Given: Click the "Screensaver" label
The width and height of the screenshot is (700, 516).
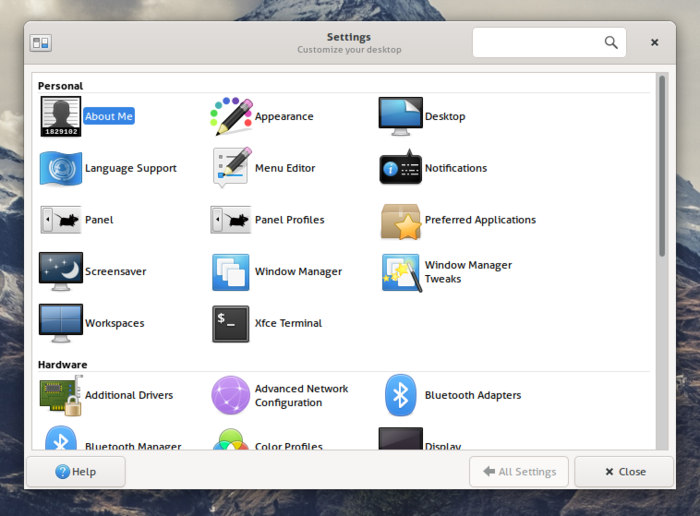Looking at the screenshot, I should point(116,271).
